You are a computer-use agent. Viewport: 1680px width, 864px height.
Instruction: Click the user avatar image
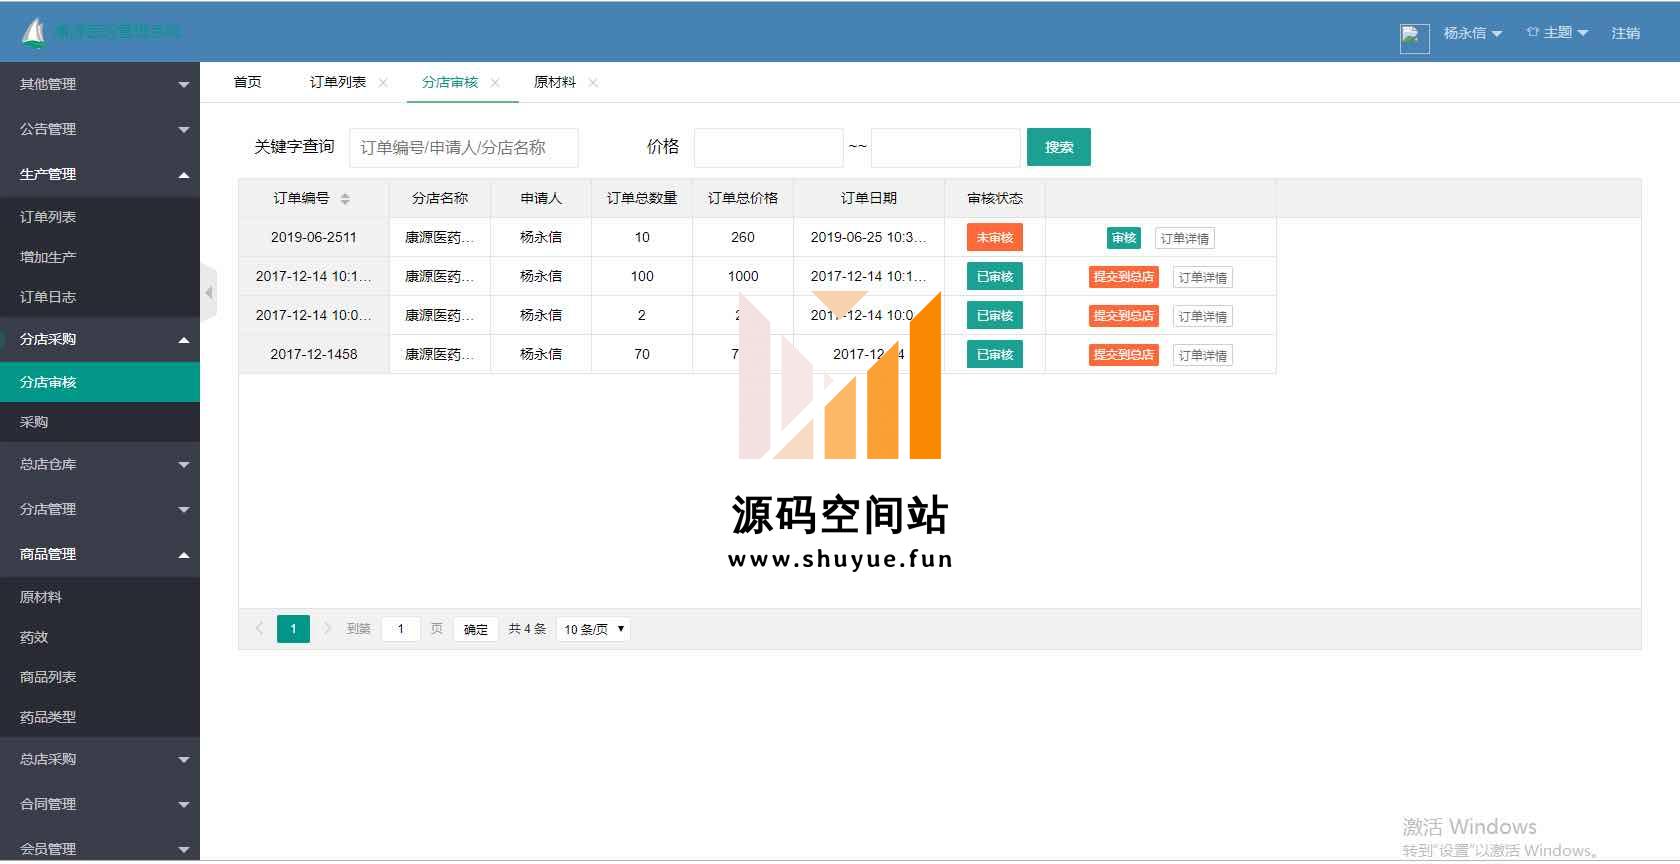point(1414,38)
